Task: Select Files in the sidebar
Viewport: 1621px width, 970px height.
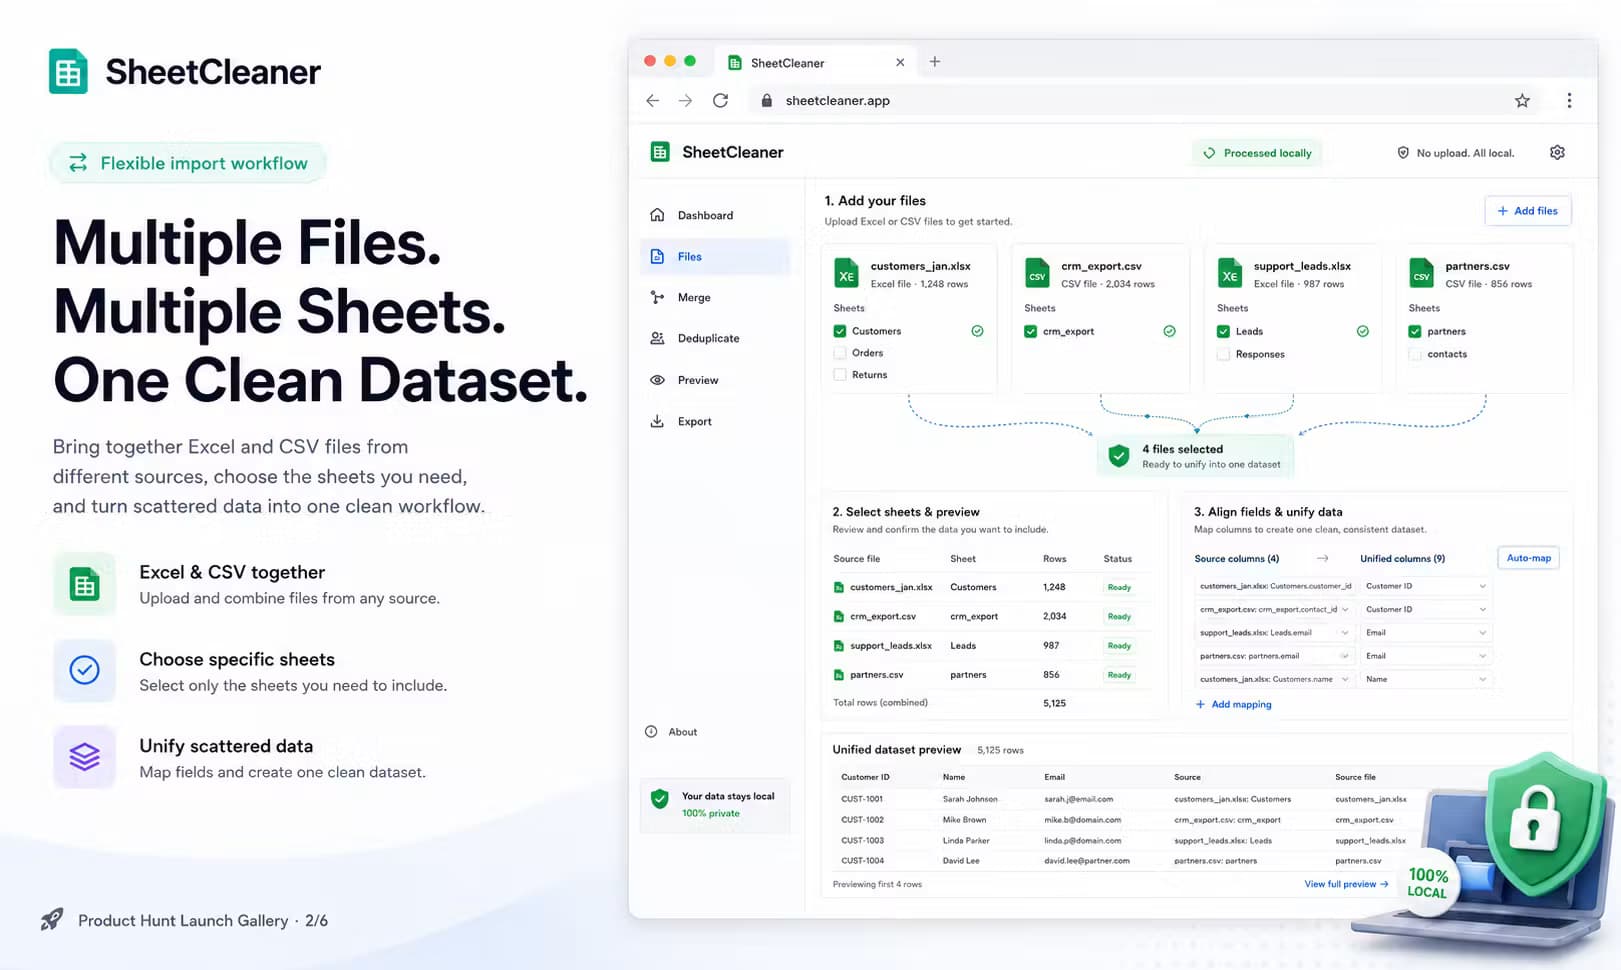Action: click(x=714, y=256)
